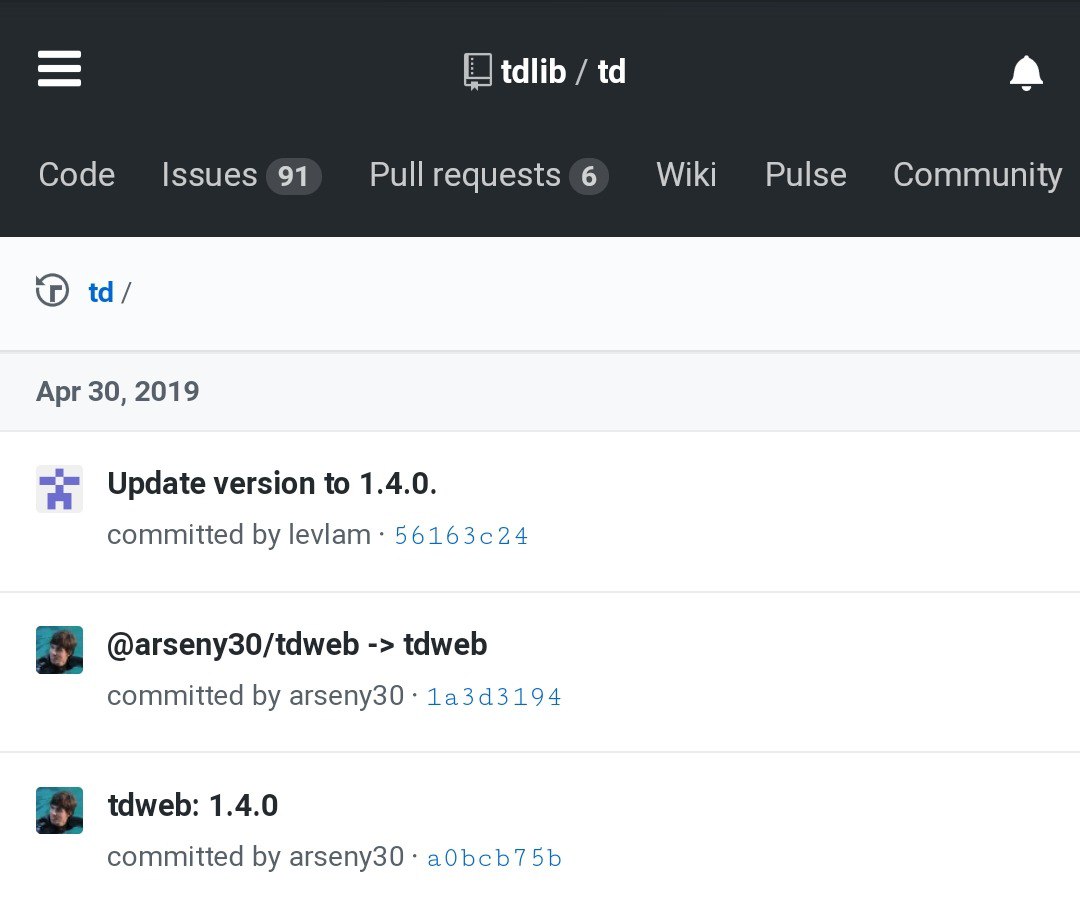
Task: Open commit hash 56163c24
Action: click(461, 536)
